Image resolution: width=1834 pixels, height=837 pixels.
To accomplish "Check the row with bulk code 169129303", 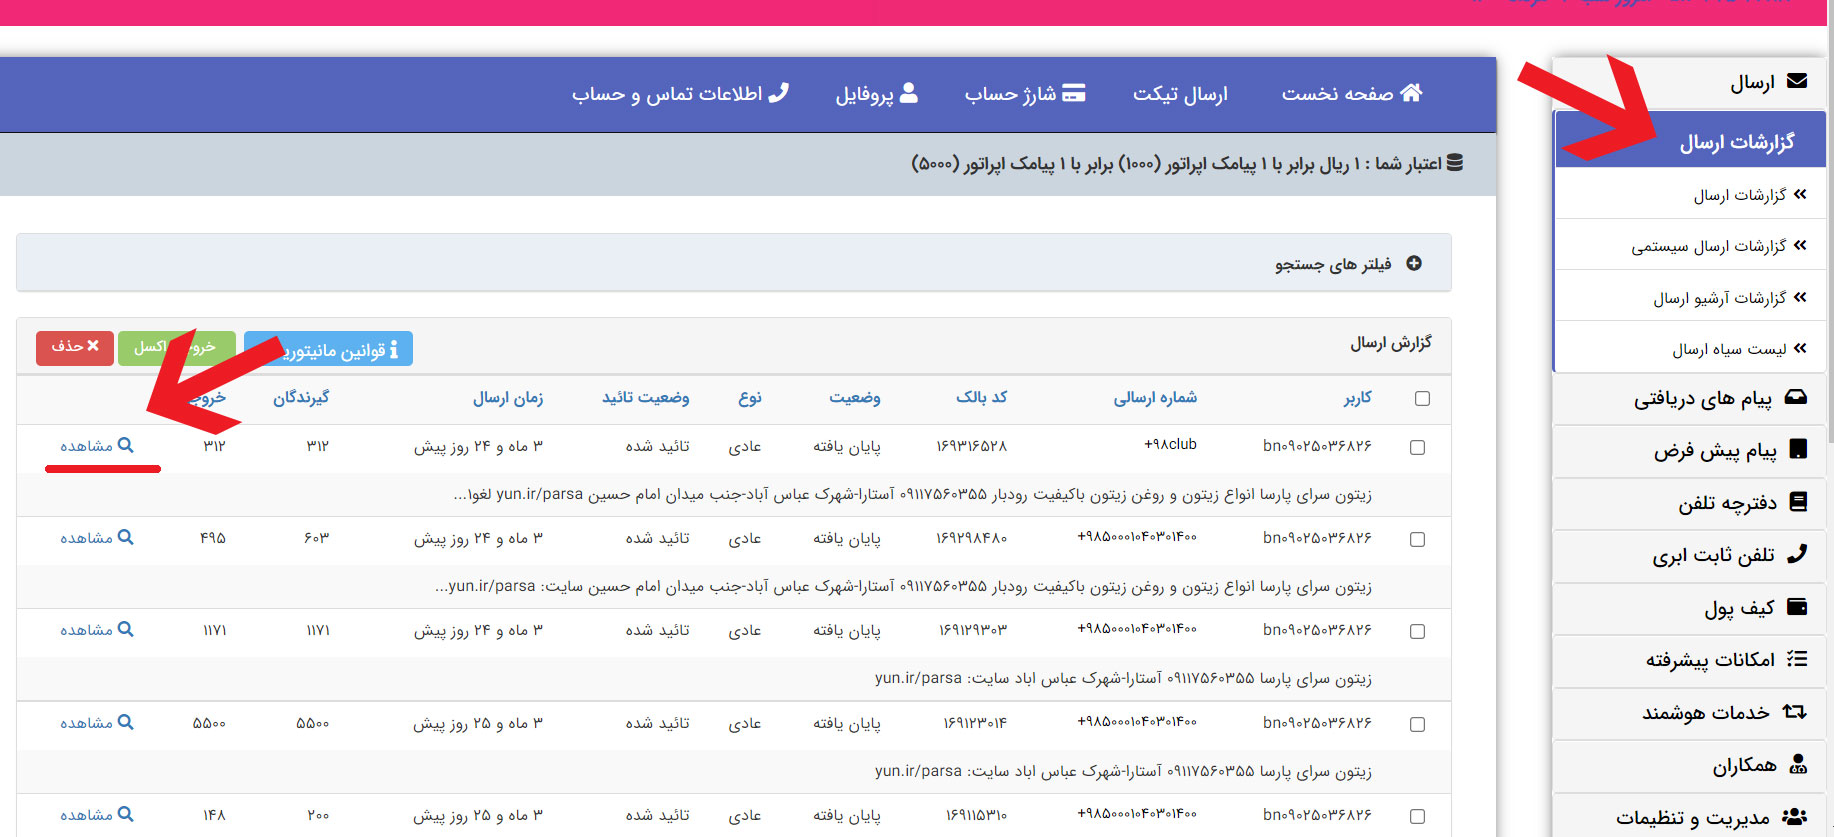I will pyautogui.click(x=1417, y=631).
